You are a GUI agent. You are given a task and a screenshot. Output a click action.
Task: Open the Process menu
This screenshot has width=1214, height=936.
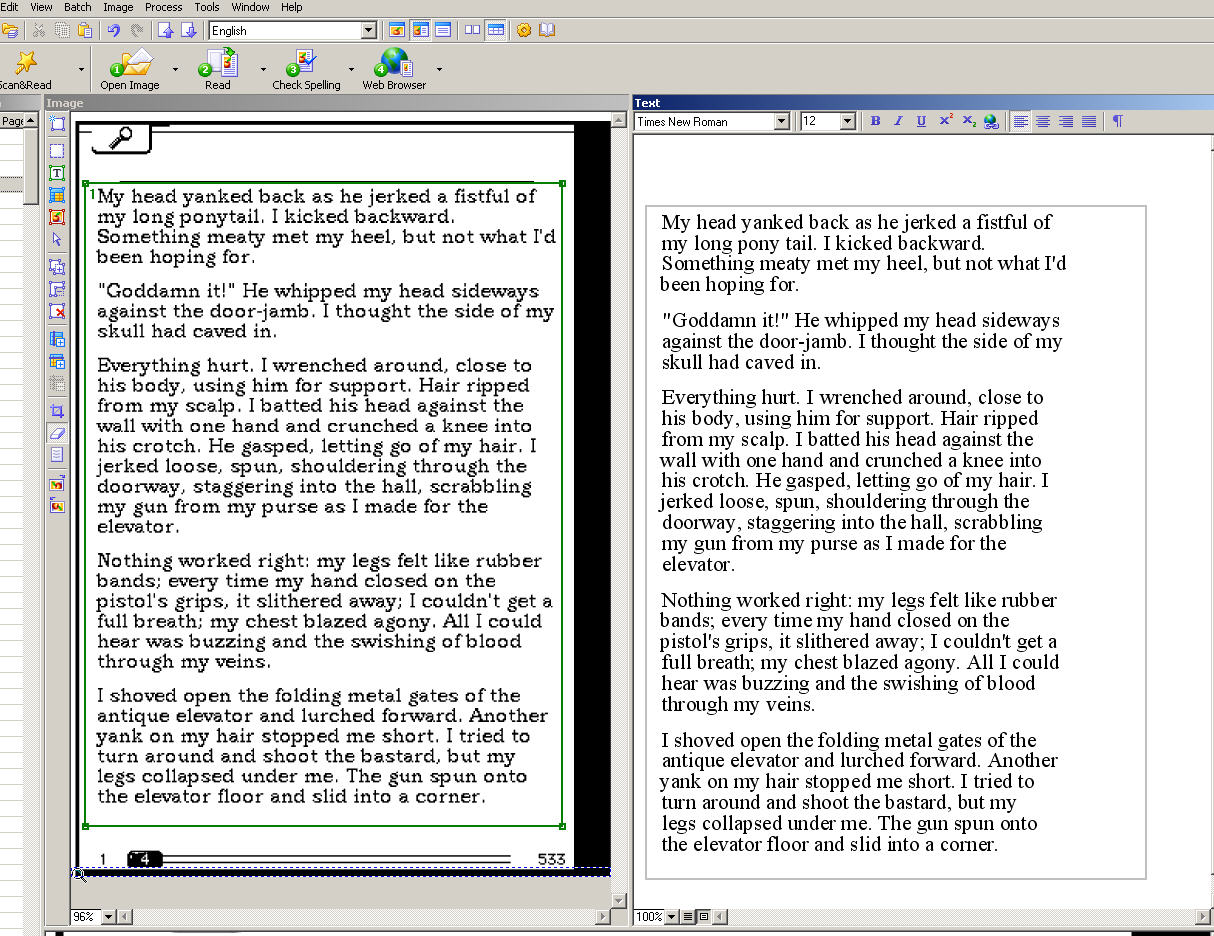164,7
